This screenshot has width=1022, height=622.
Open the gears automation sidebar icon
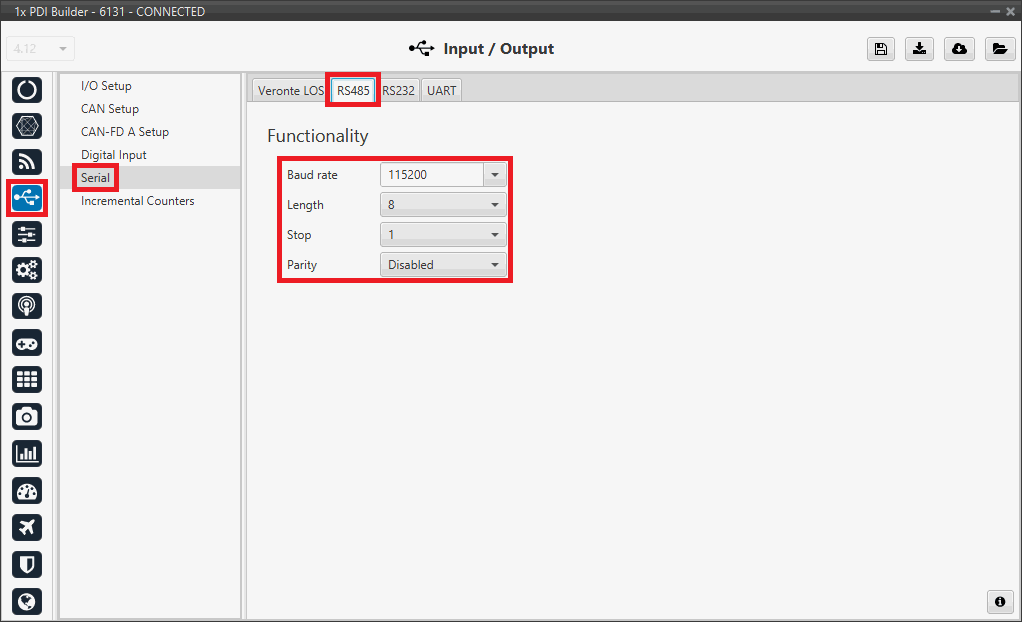coord(27,270)
